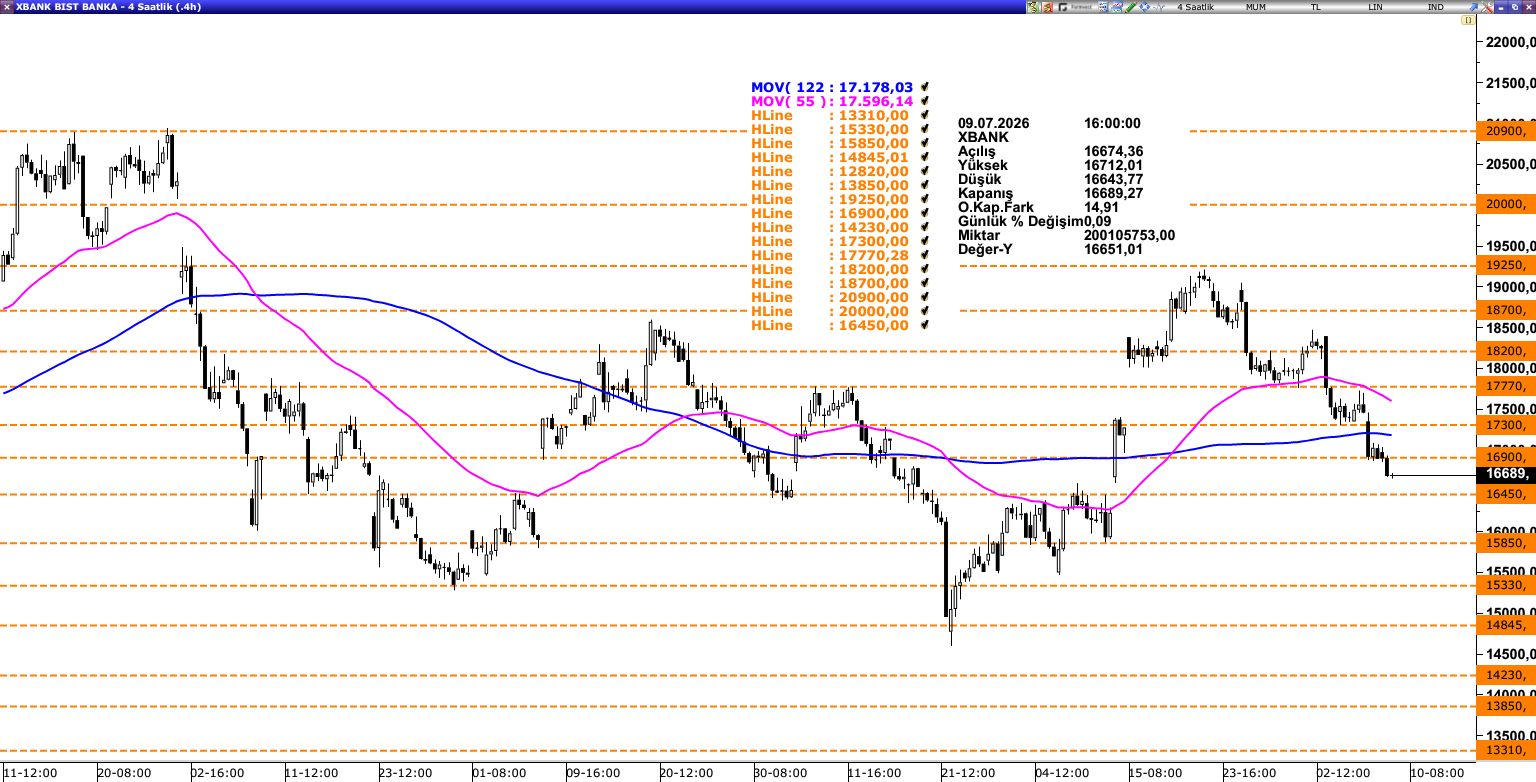
Task: Click the orange 15850 price axis label
Action: pyautogui.click(x=1506, y=543)
